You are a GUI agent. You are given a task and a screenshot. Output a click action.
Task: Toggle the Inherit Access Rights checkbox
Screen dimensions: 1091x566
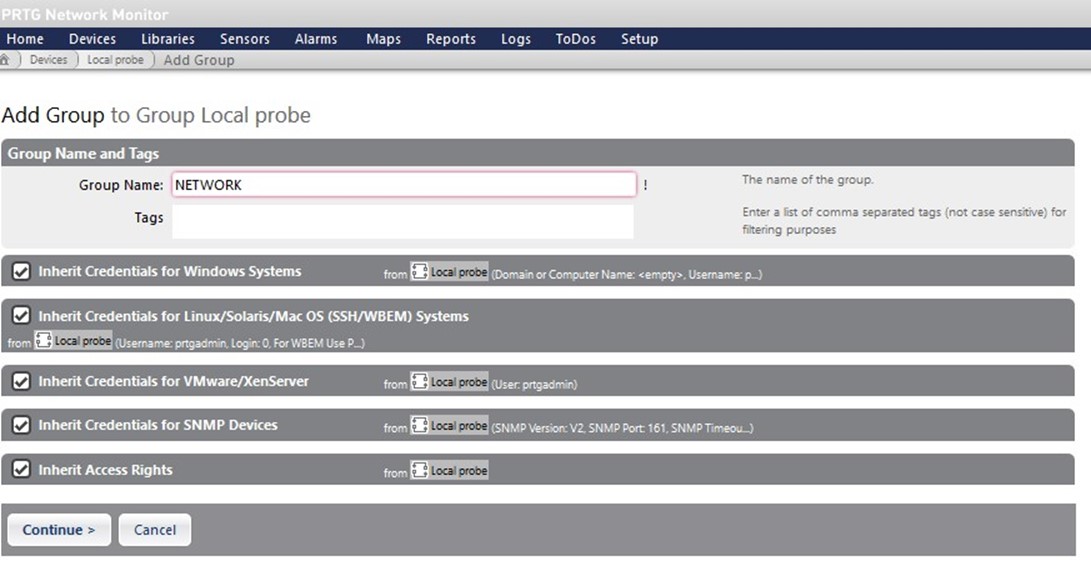(x=22, y=470)
